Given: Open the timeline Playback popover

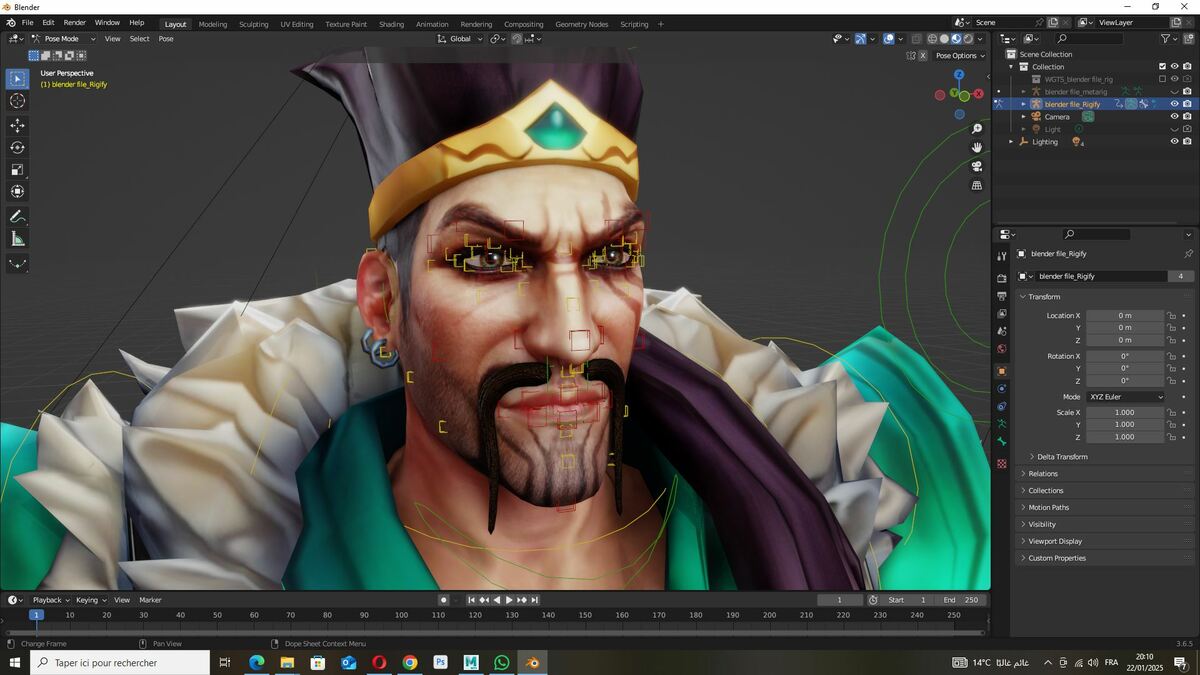Looking at the screenshot, I should [x=50, y=600].
